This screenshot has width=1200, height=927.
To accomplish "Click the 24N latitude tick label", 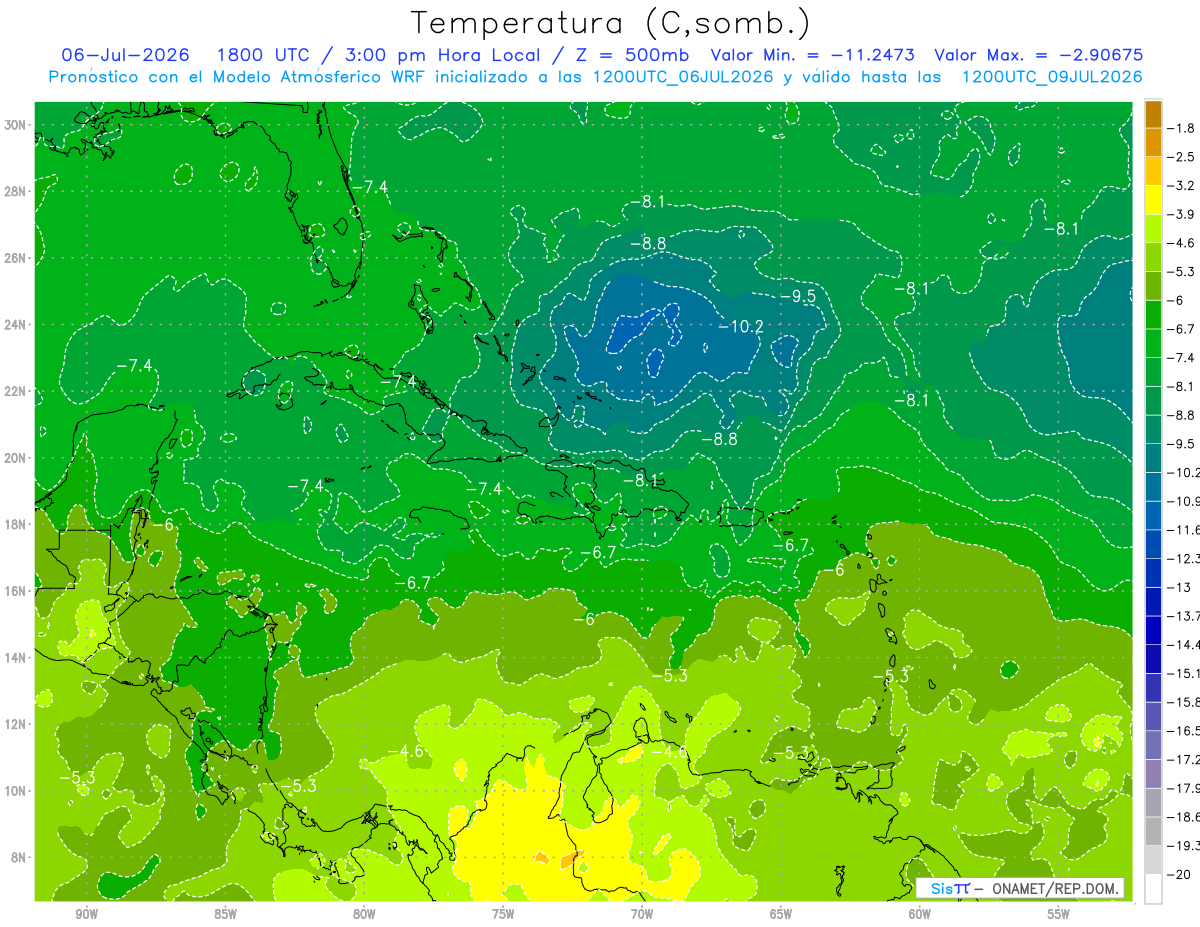I will (x=16, y=324).
